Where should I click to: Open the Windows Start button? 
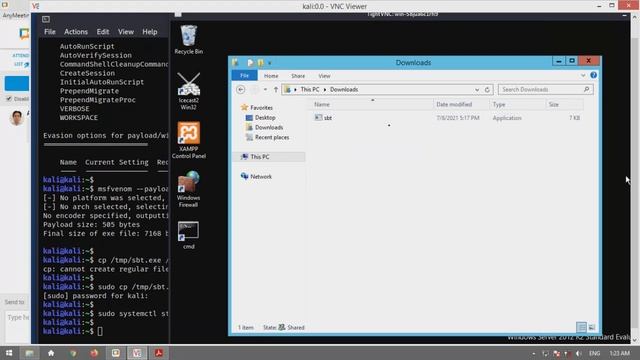(x=9, y=353)
